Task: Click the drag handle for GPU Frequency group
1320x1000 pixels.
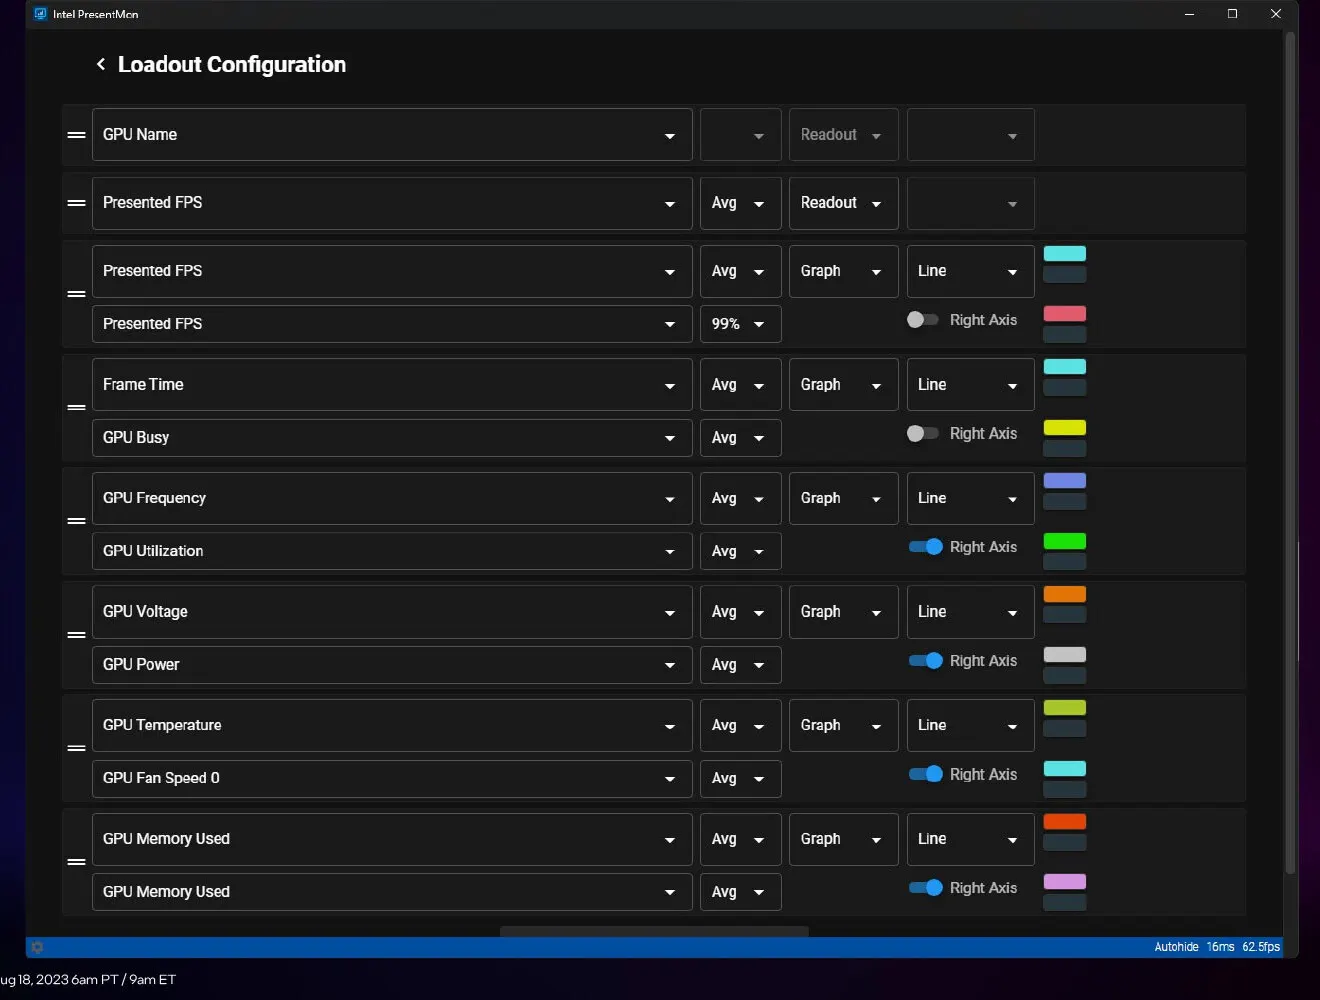Action: (76, 521)
